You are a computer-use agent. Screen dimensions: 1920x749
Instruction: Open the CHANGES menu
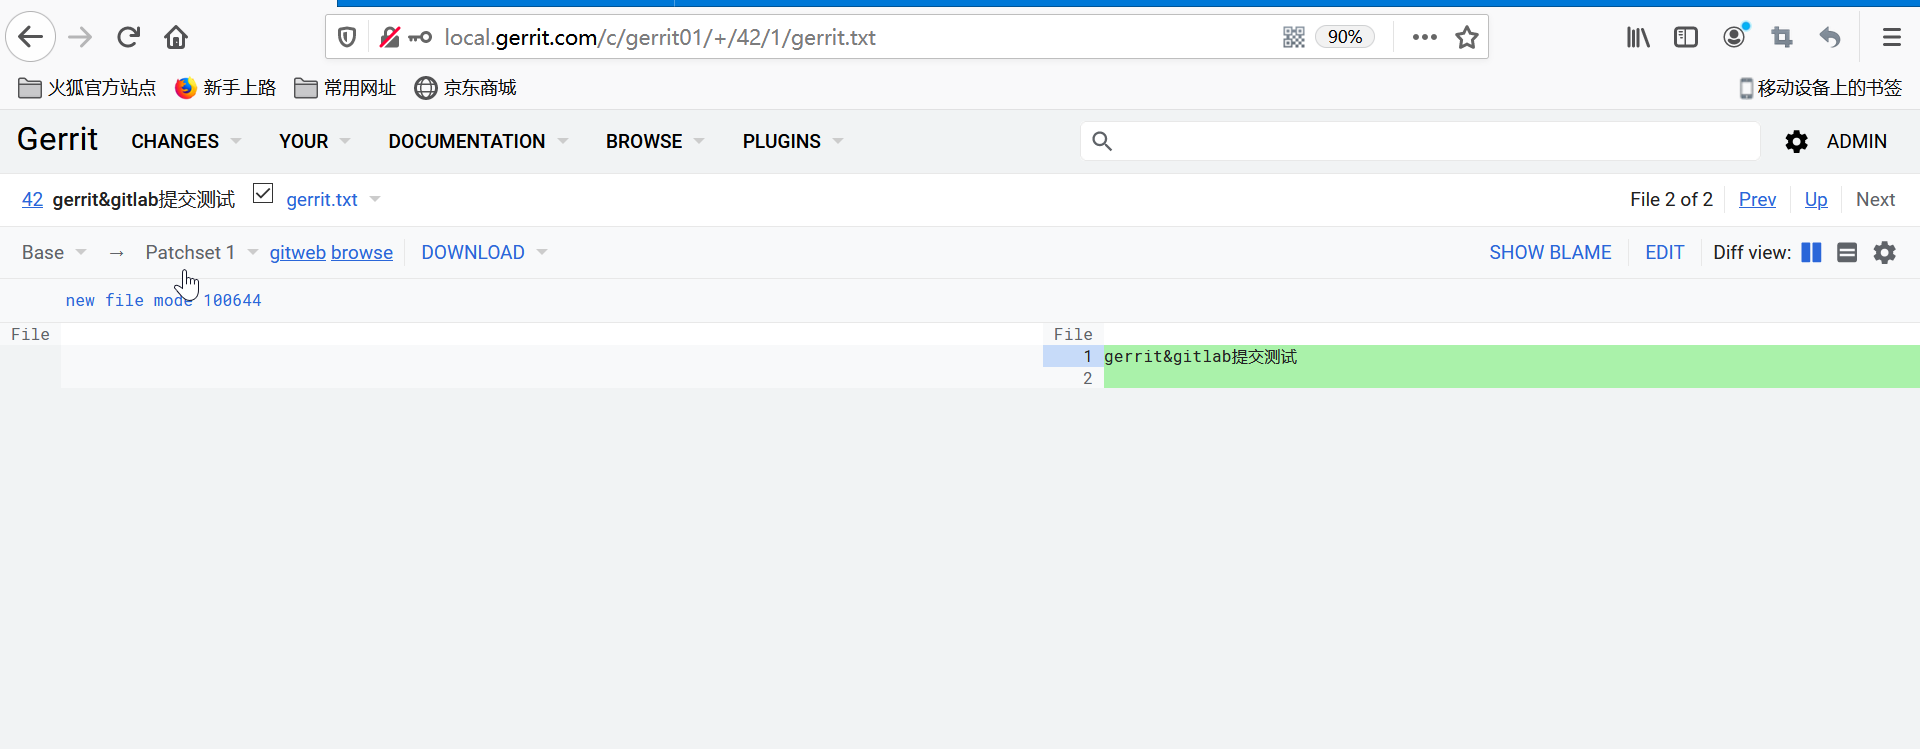point(186,141)
